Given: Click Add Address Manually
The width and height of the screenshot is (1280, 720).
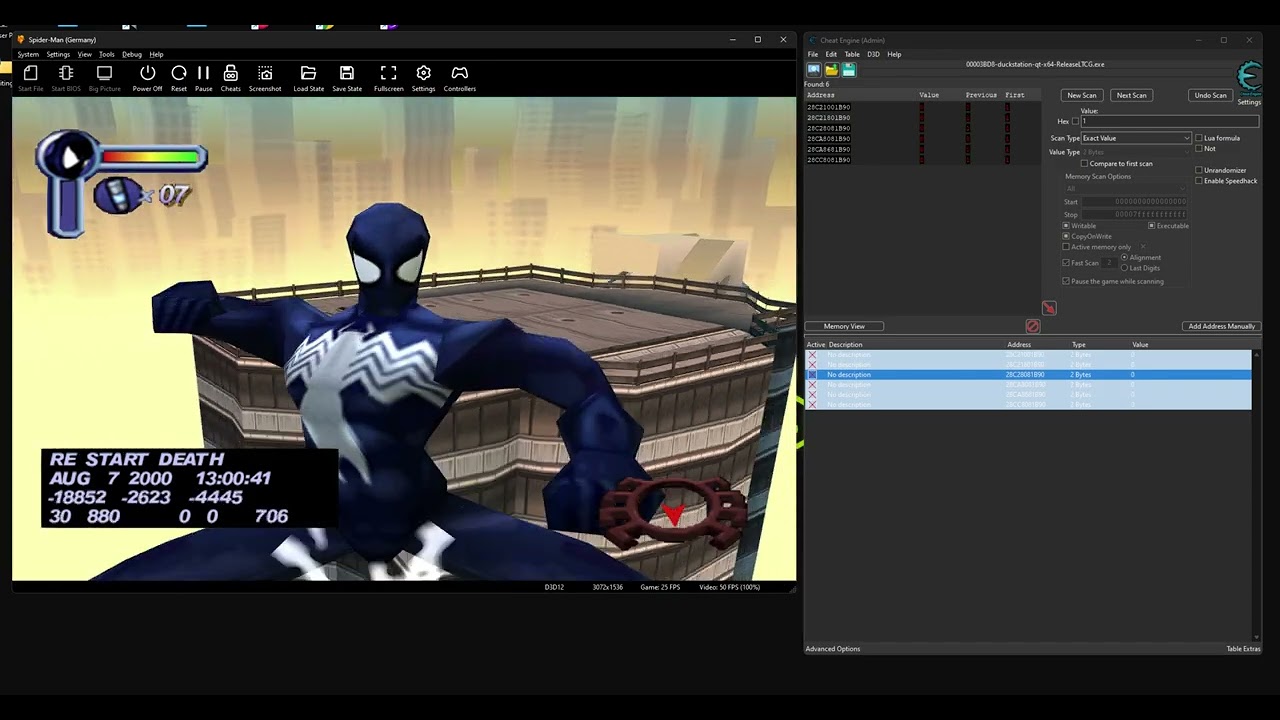Looking at the screenshot, I should point(1221,326).
